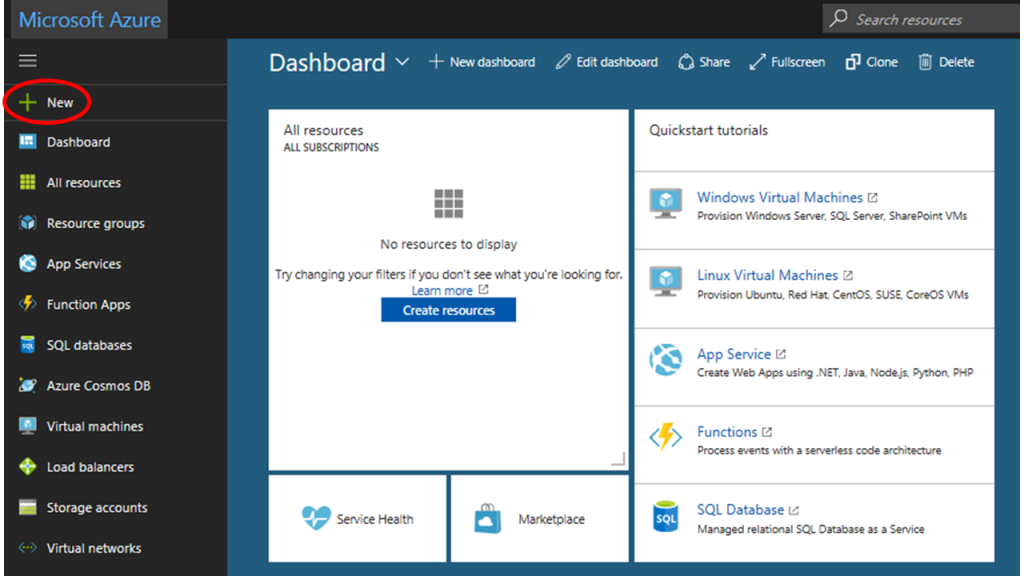
Task: Click the Share dashboard icon
Action: [x=703, y=61]
